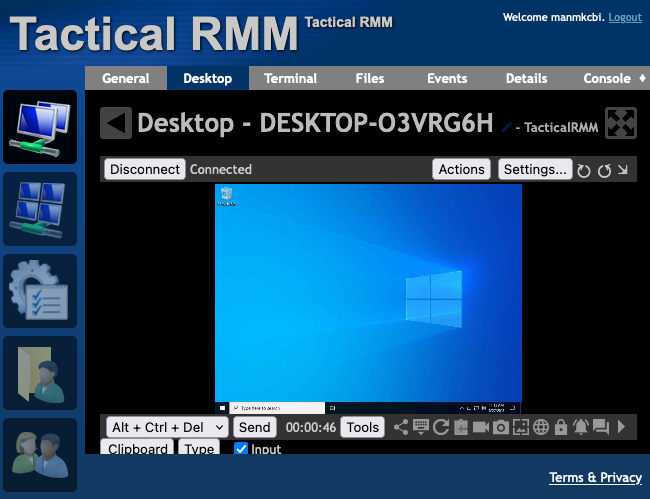The image size is (650, 499).
Task: Click the Tools dropdown button
Action: (363, 427)
